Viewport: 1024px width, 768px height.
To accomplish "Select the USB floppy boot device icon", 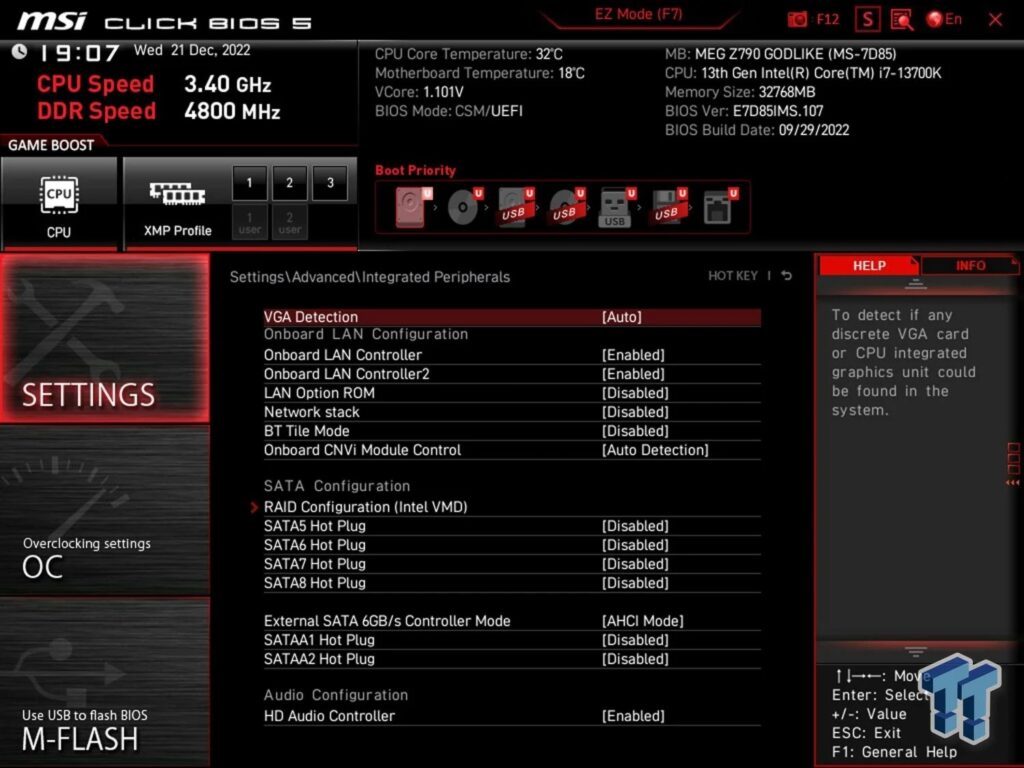I will 669,206.
